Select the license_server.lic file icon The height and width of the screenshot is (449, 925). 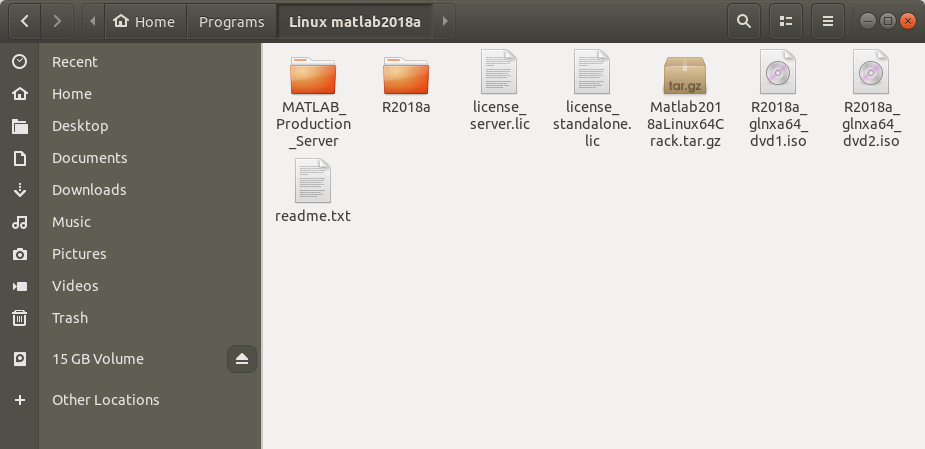(499, 71)
